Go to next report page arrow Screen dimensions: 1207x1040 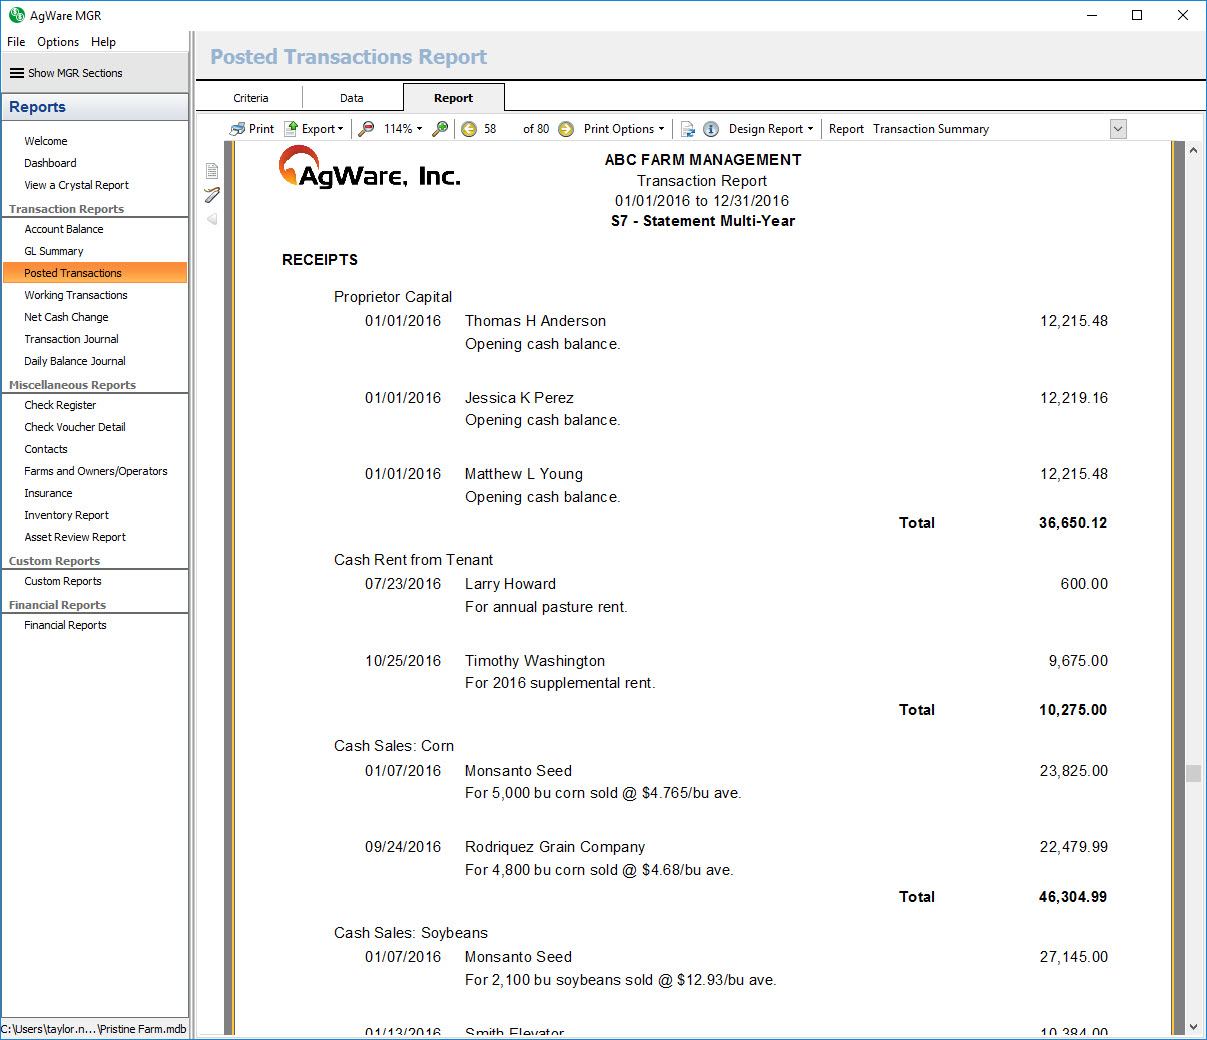[x=566, y=129]
